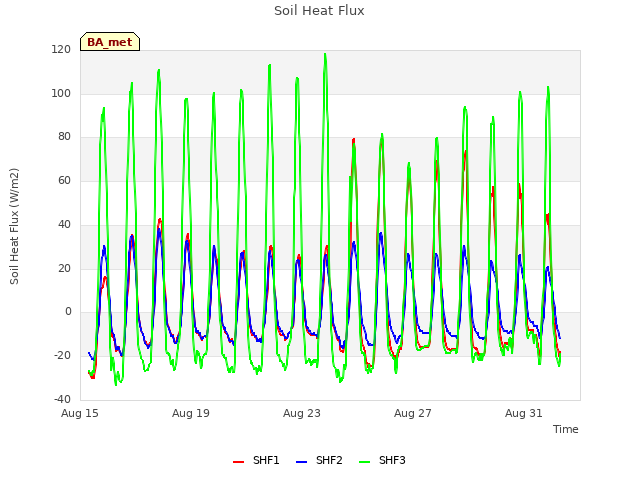Click the Time axis title
640x480 pixels.
[565, 429]
